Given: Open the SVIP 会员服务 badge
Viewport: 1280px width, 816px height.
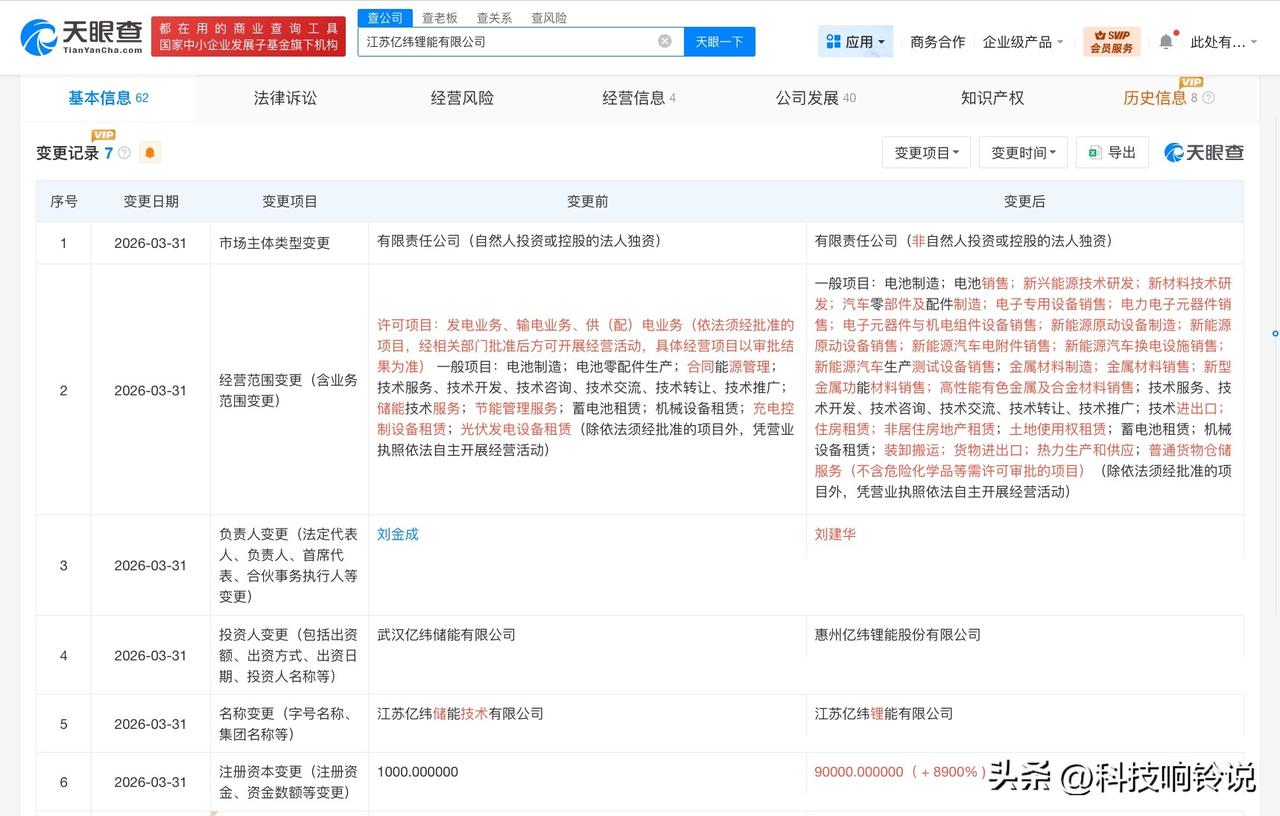Looking at the screenshot, I should [x=1112, y=41].
